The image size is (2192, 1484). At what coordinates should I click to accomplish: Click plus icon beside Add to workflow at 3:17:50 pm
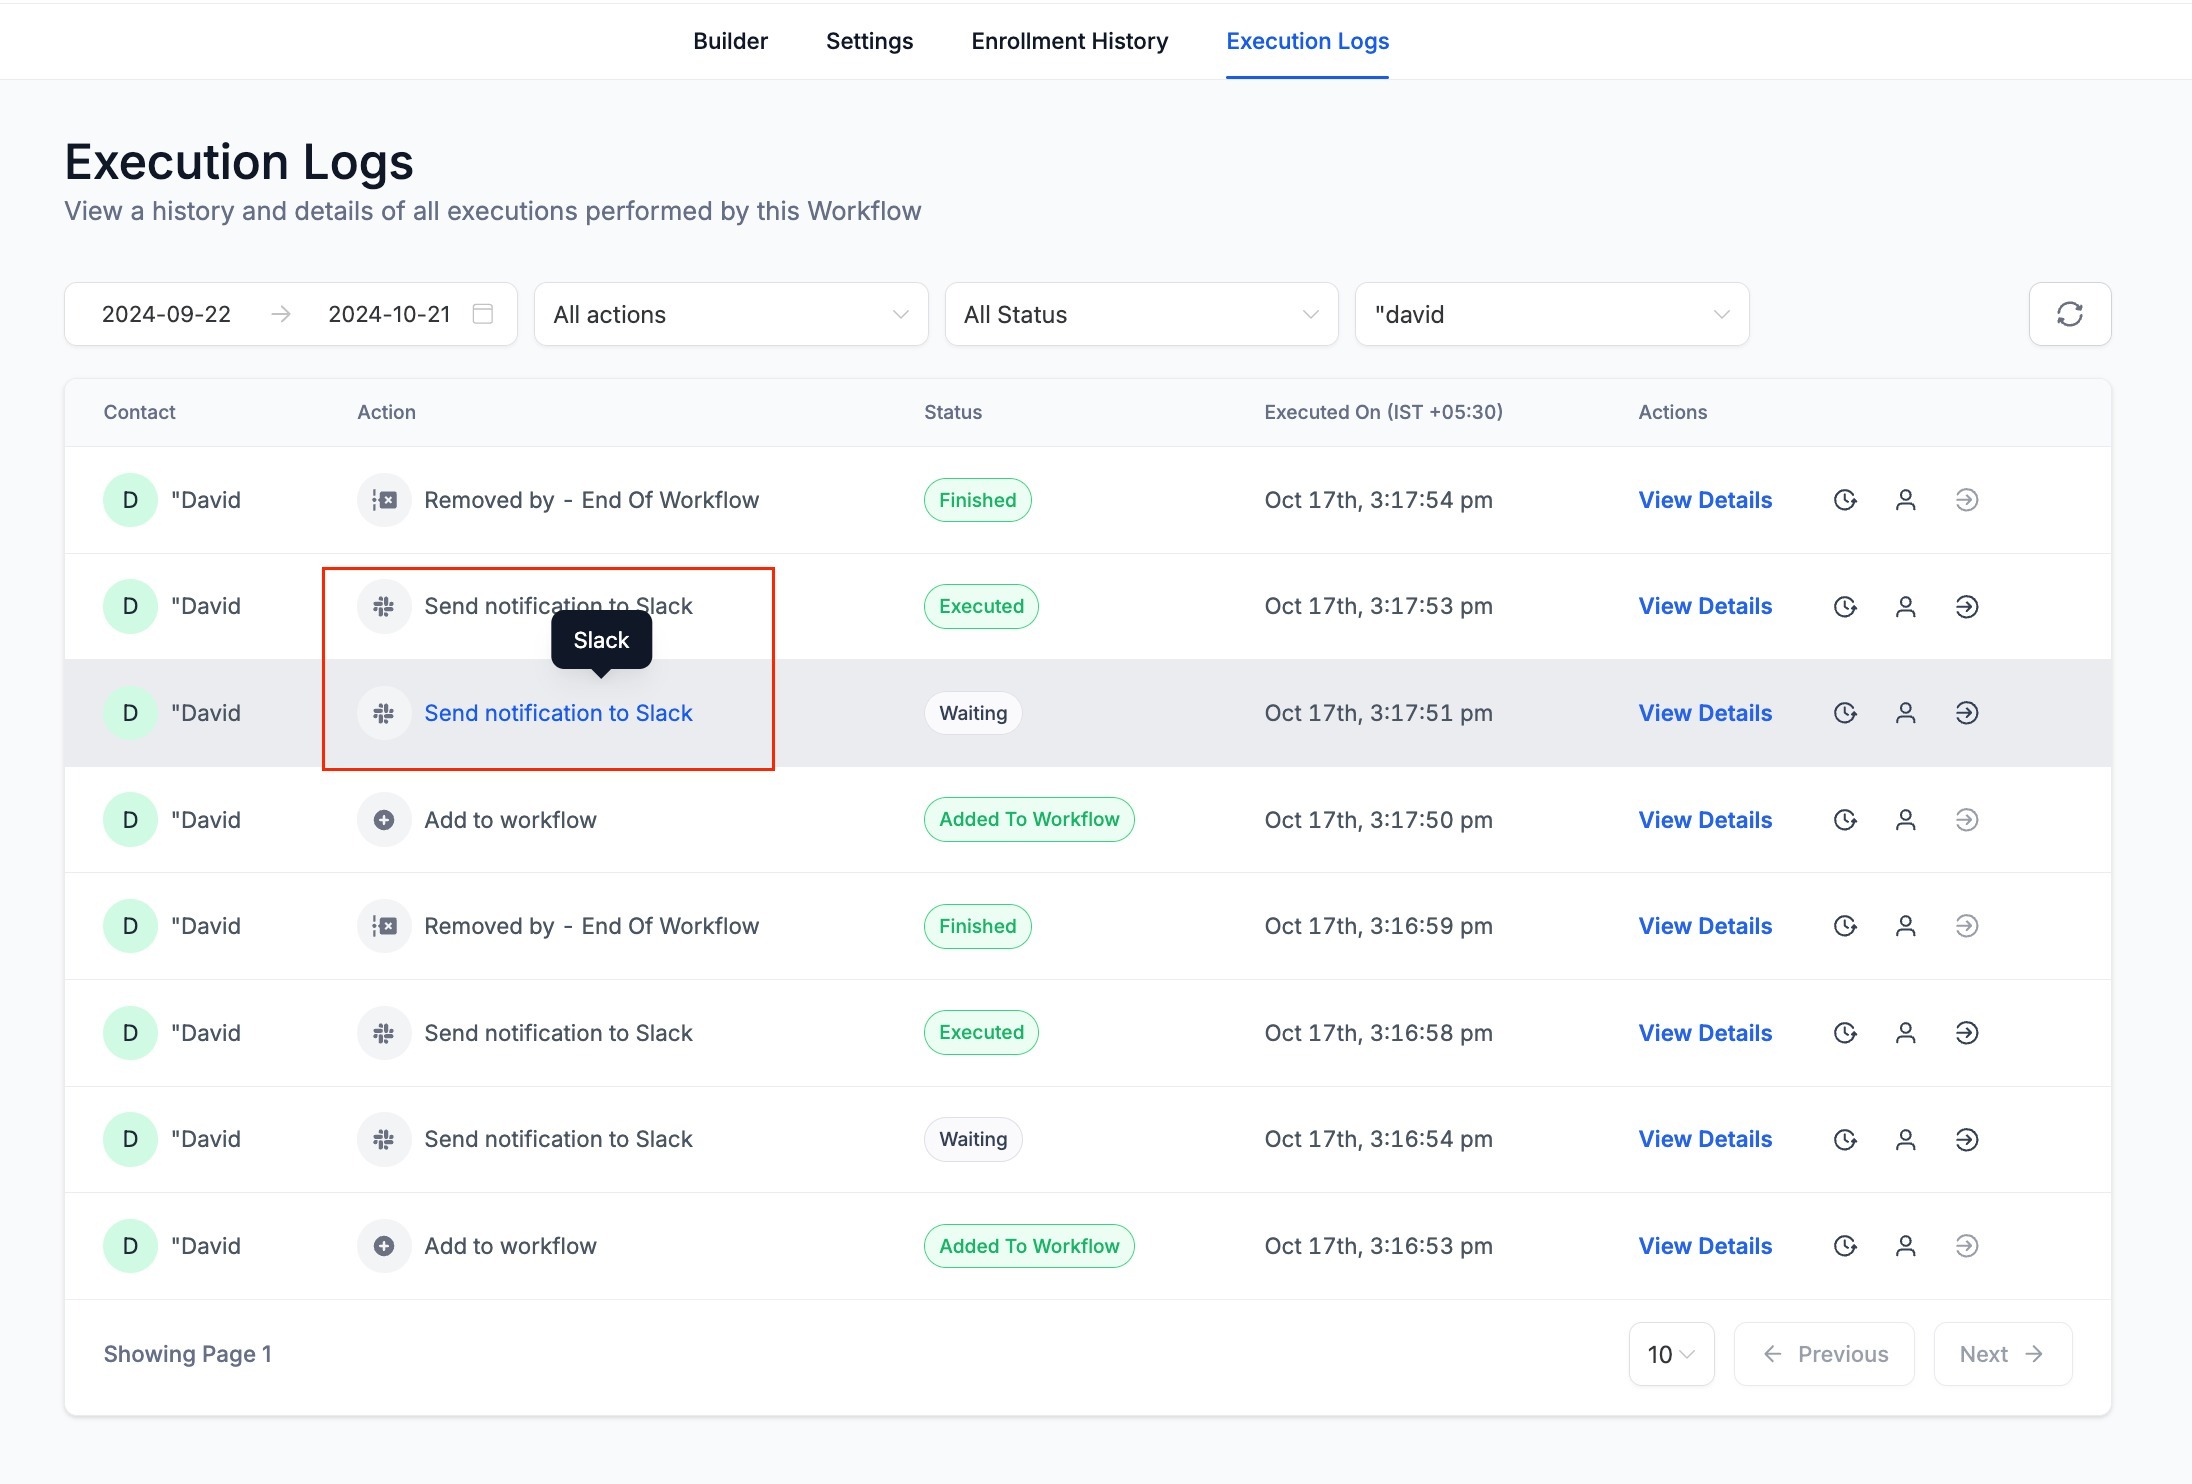pyautogui.click(x=384, y=820)
